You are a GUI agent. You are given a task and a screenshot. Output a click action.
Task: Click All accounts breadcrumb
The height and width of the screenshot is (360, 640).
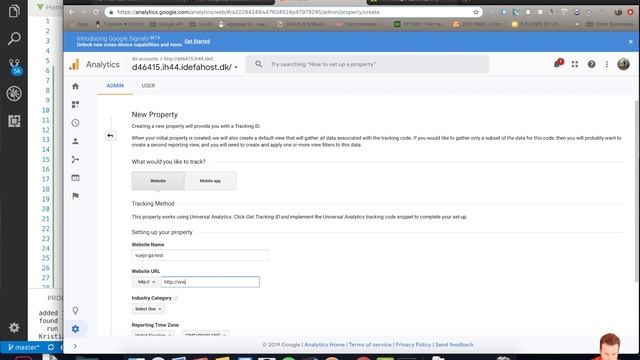tap(144, 59)
